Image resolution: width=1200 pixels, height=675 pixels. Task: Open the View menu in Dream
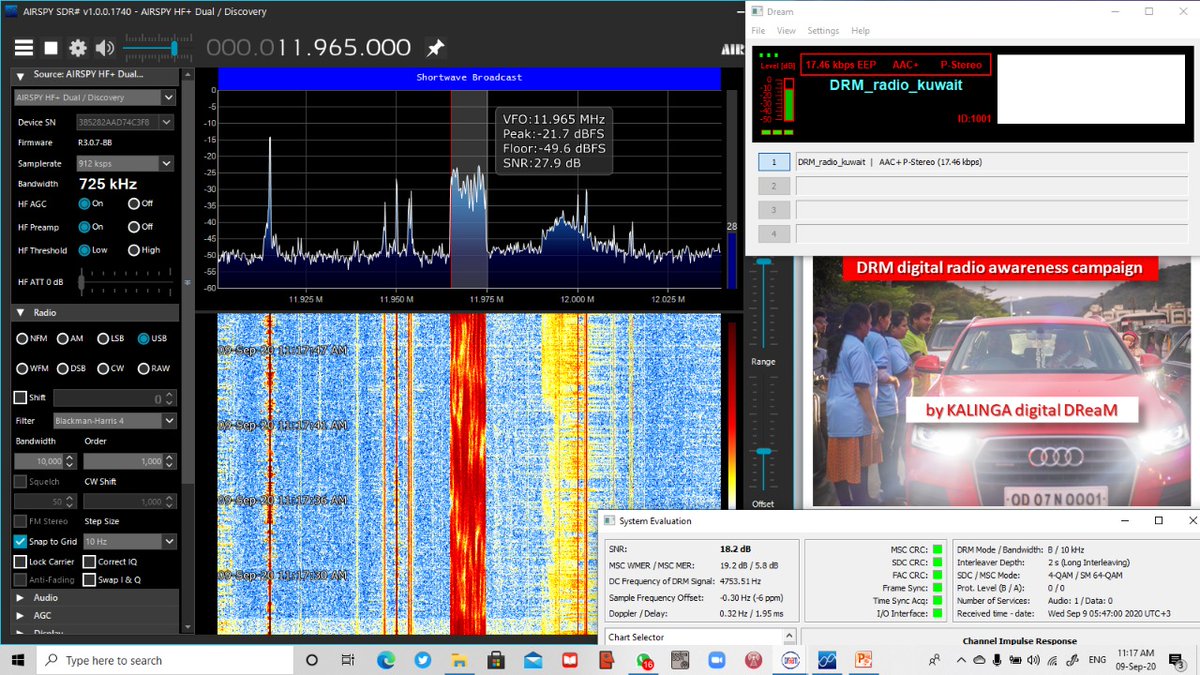pyautogui.click(x=786, y=31)
